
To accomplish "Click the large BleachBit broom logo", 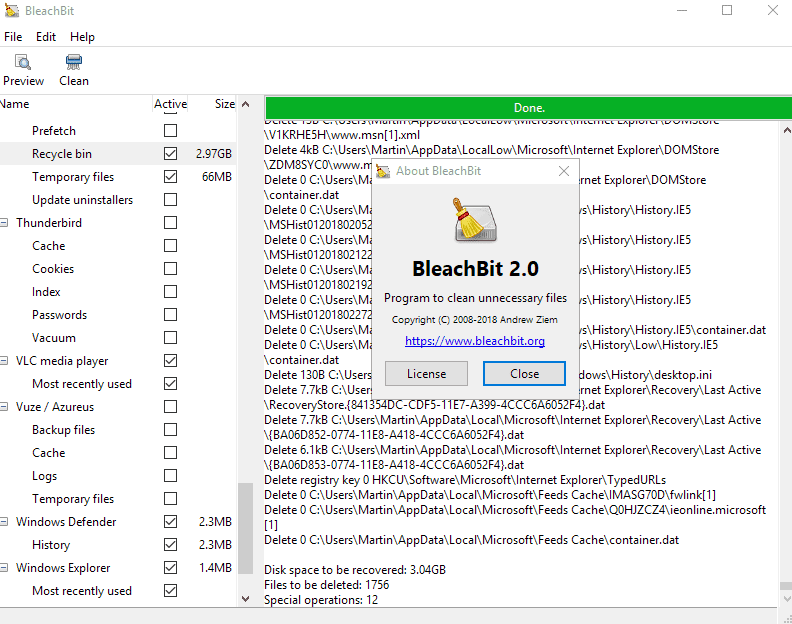I will (x=475, y=219).
